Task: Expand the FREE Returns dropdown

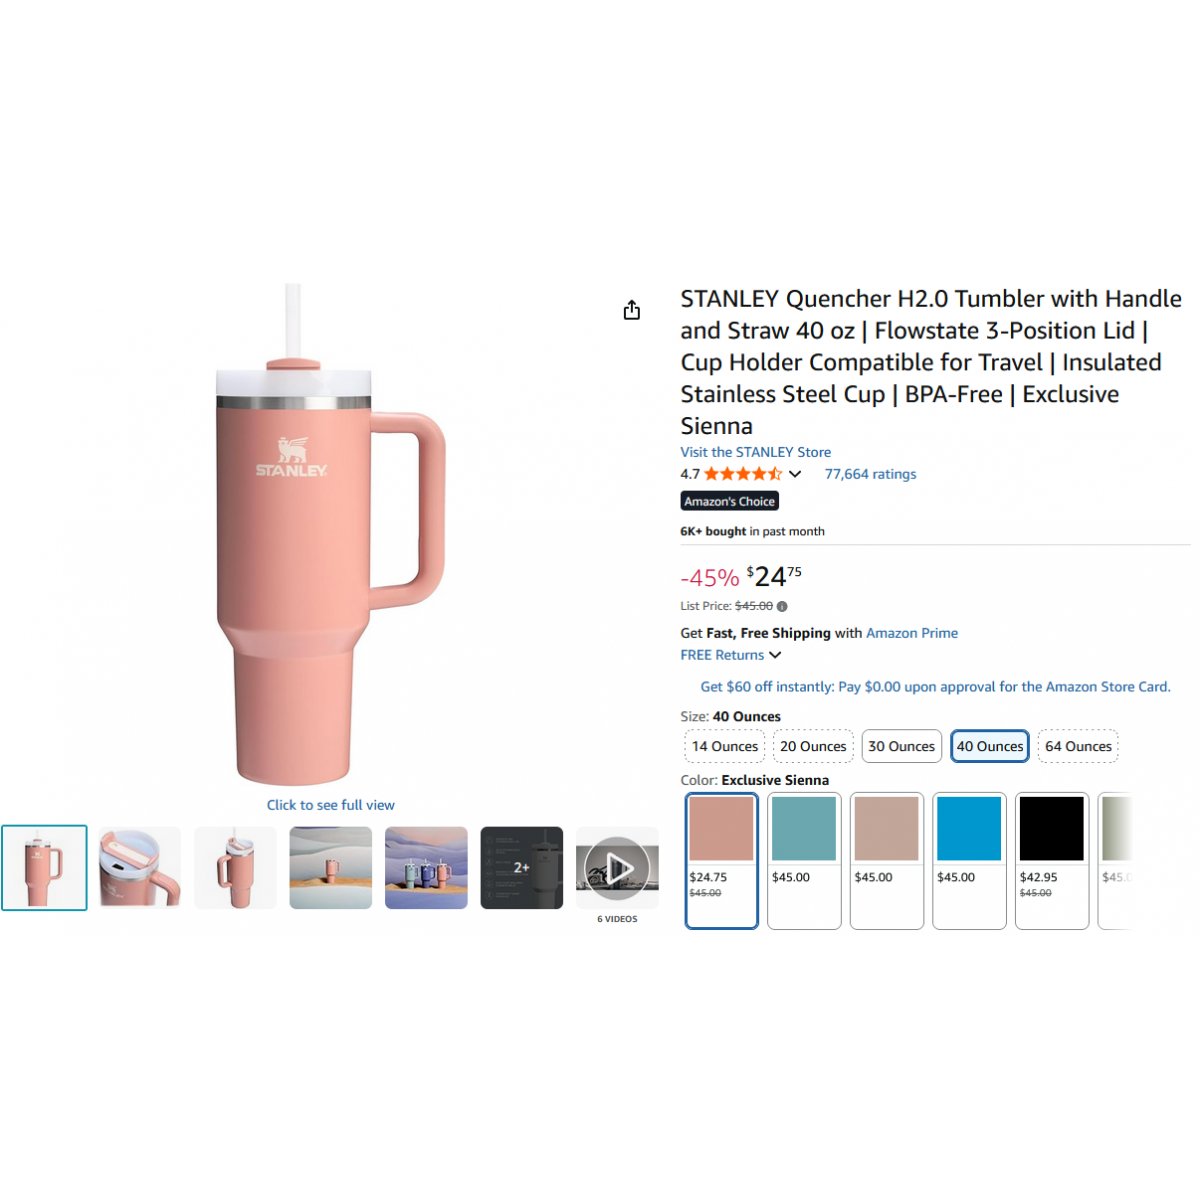Action: 731,655
